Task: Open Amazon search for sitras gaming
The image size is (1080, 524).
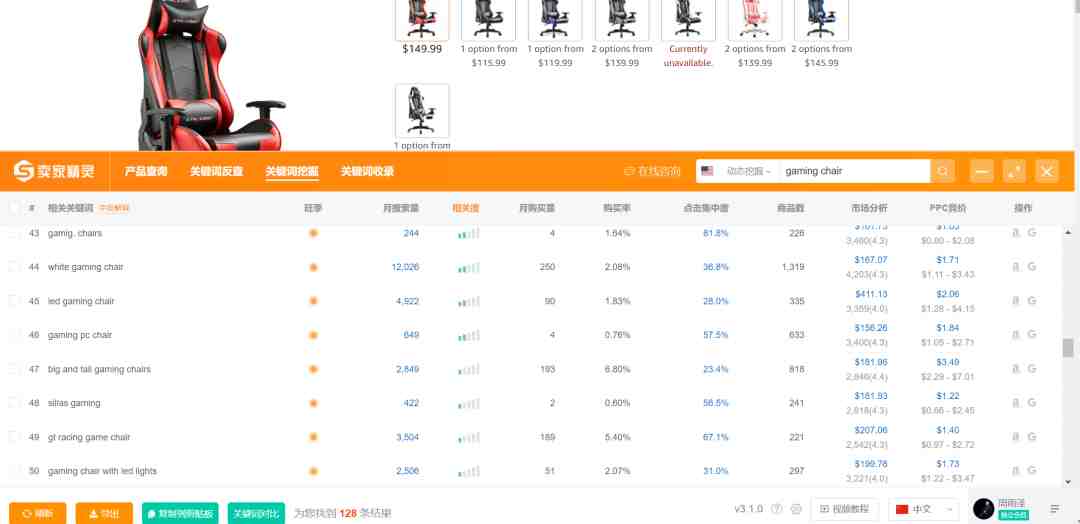Action: [x=1015, y=403]
